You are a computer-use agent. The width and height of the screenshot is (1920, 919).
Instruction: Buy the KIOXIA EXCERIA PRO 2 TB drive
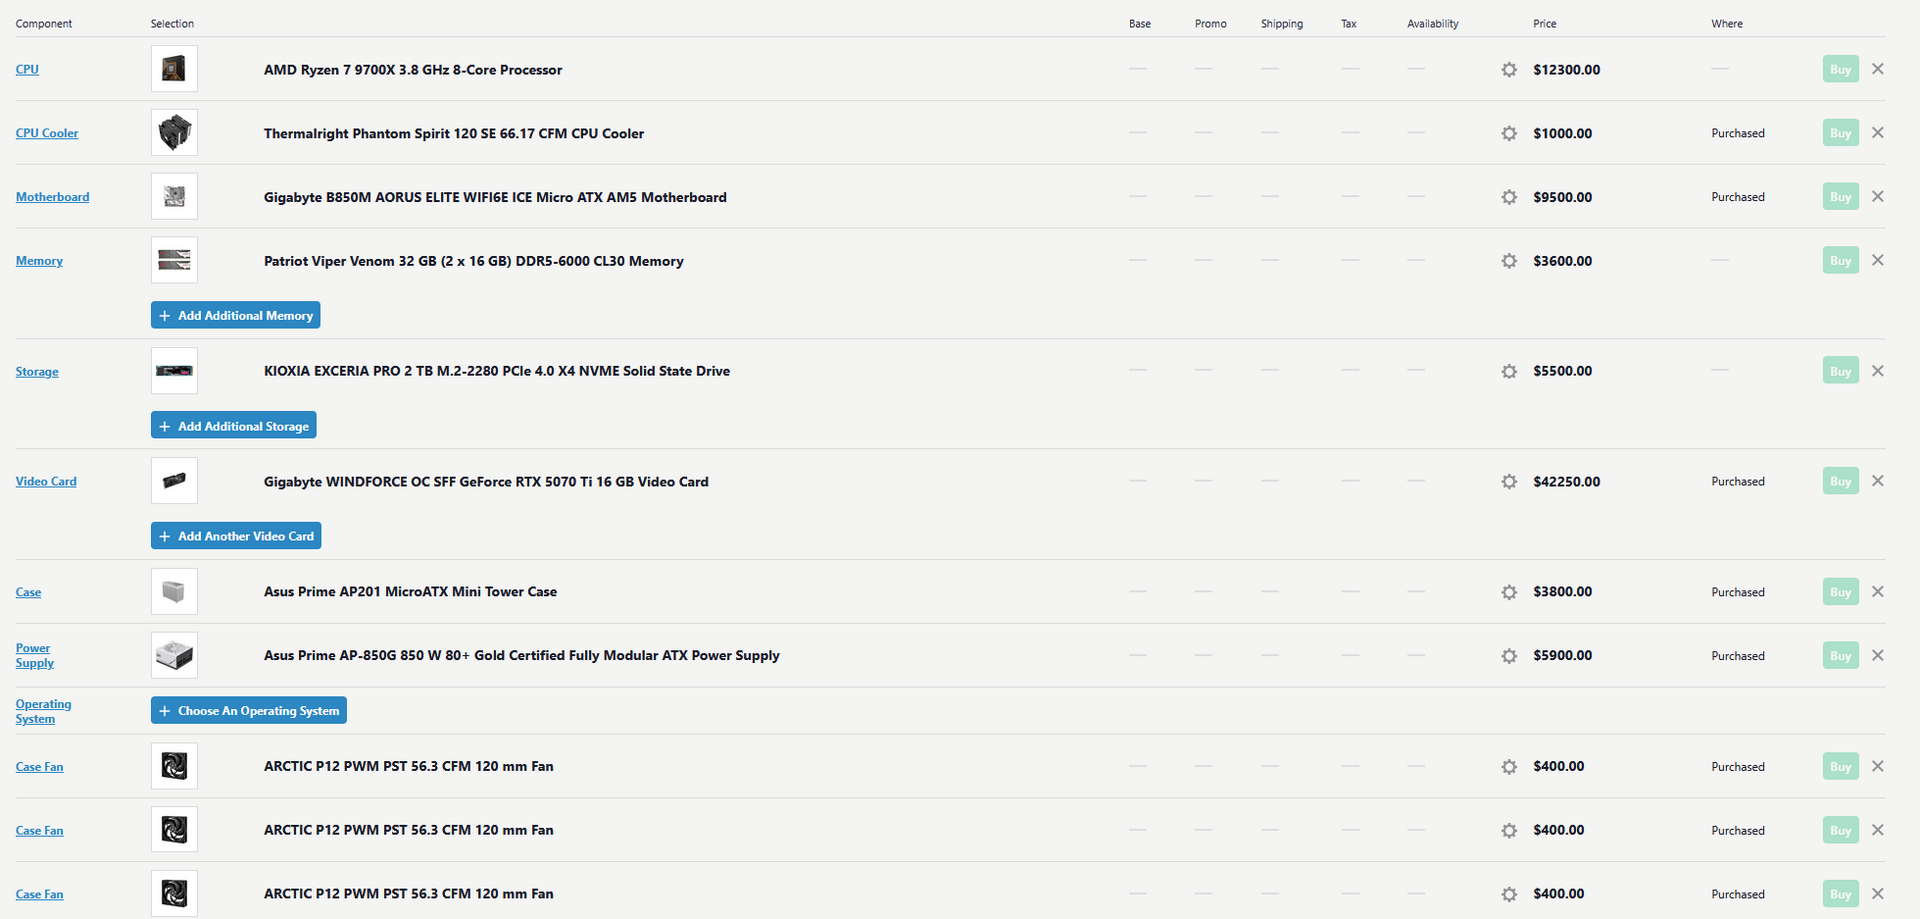[x=1841, y=371]
